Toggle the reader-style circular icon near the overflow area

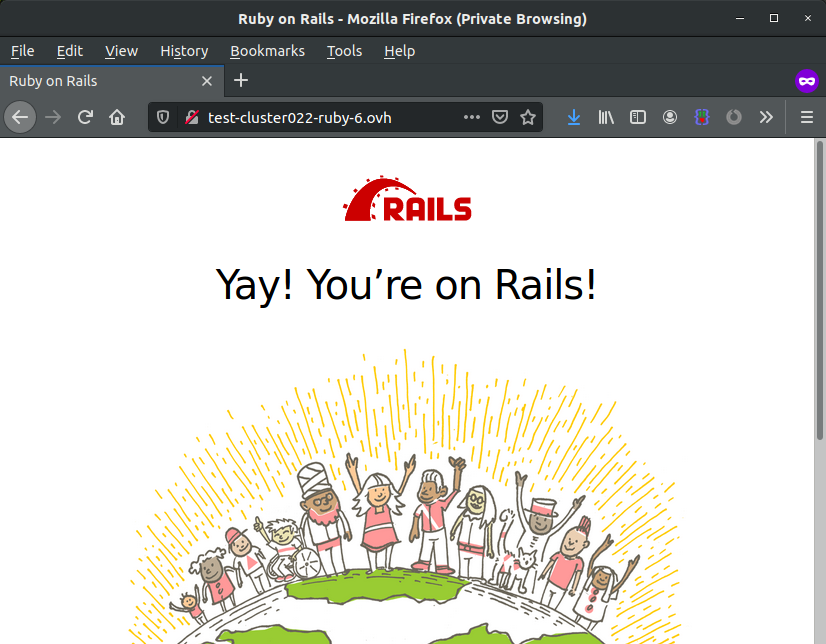point(733,117)
